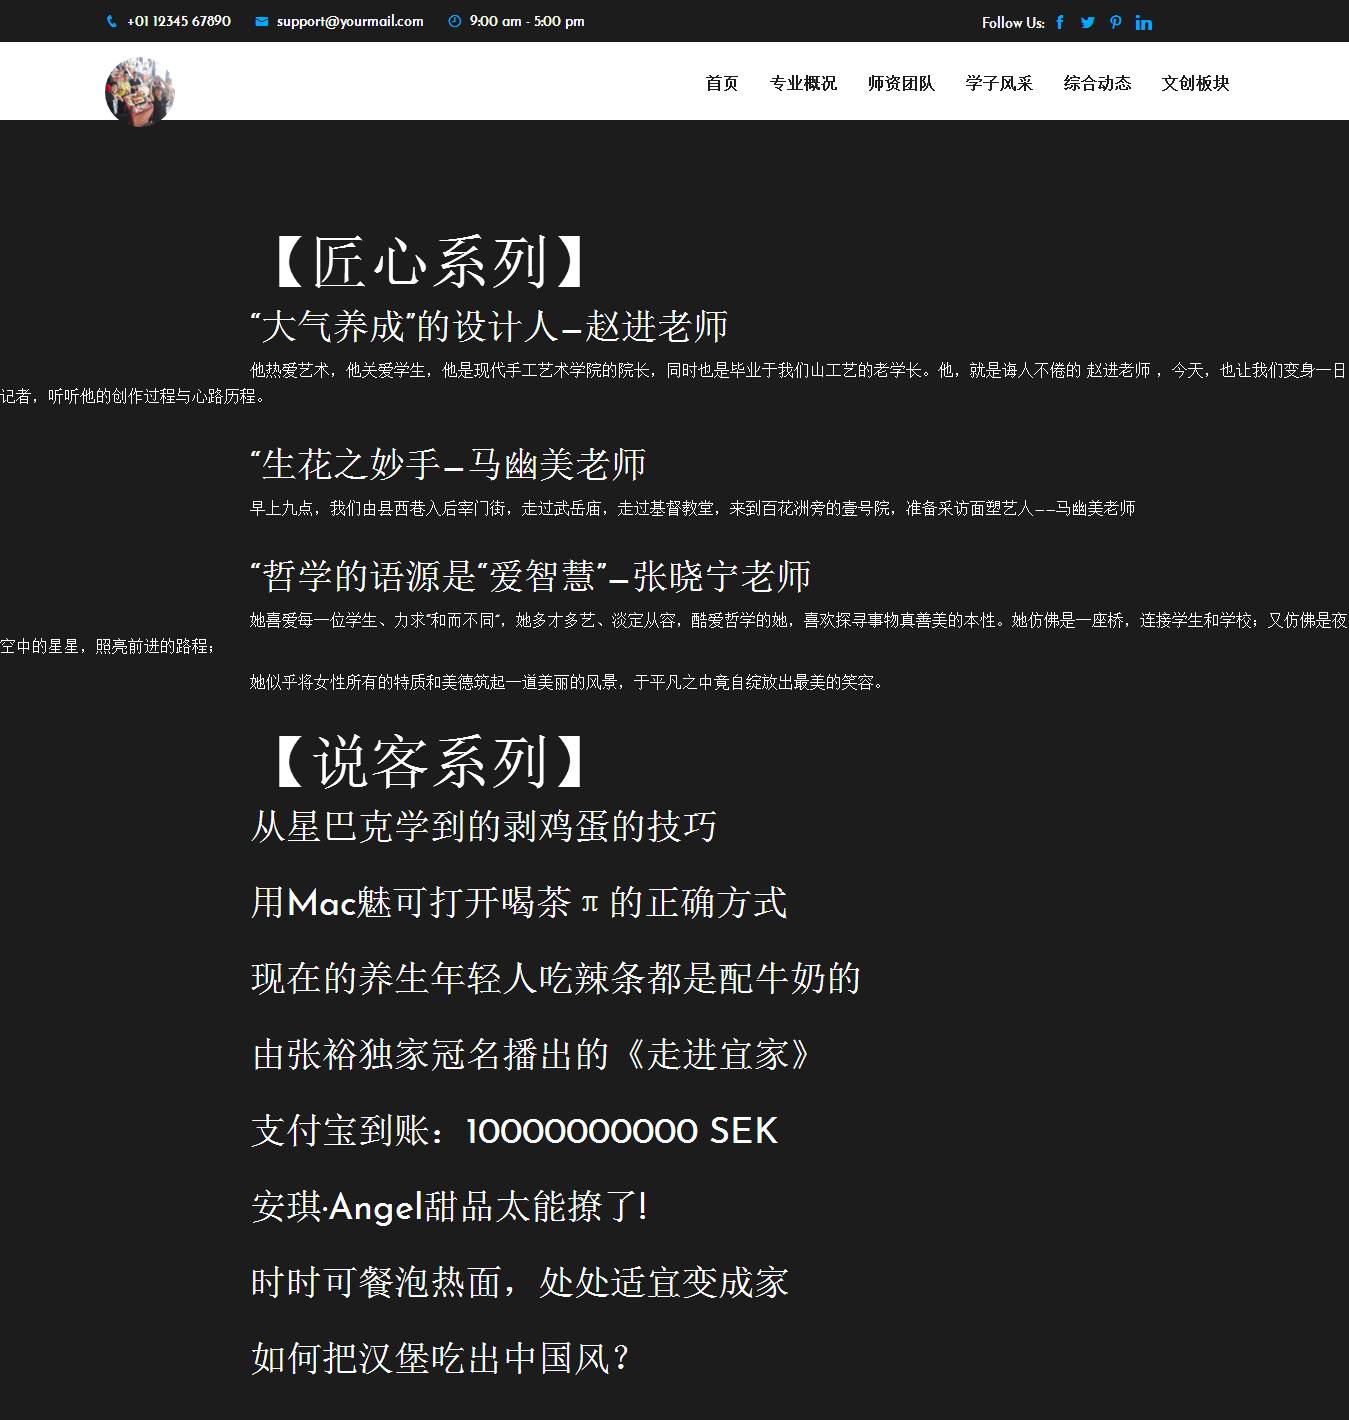Open 从星巴克学到的剥鸡蛋的技巧 article
This screenshot has height=1420, width=1349.
click(484, 826)
